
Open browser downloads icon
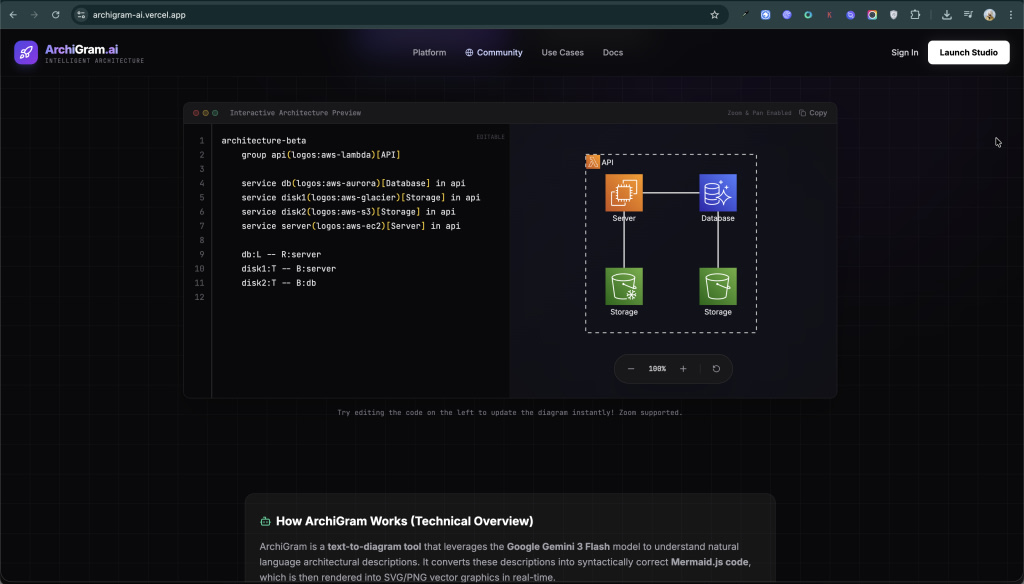[x=946, y=14]
